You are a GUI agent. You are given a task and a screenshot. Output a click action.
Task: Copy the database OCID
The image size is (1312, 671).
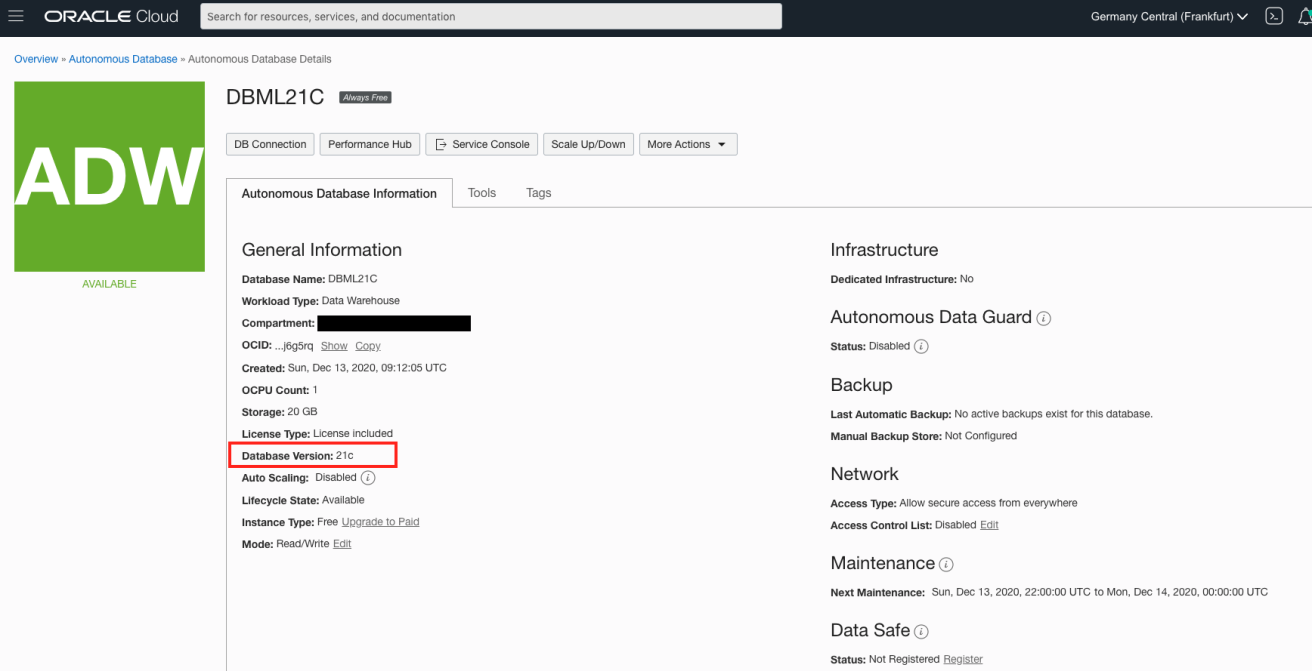[x=367, y=345]
